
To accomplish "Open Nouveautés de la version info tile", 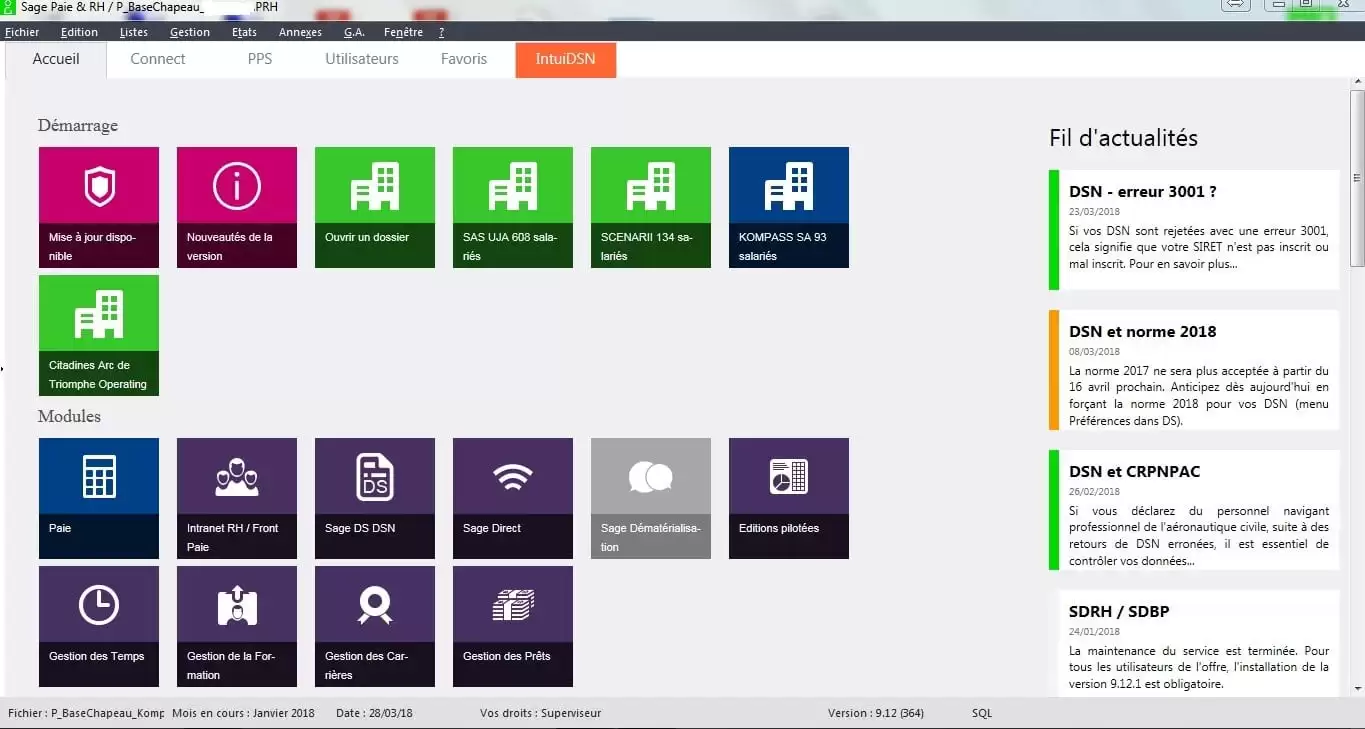I will click(x=236, y=207).
